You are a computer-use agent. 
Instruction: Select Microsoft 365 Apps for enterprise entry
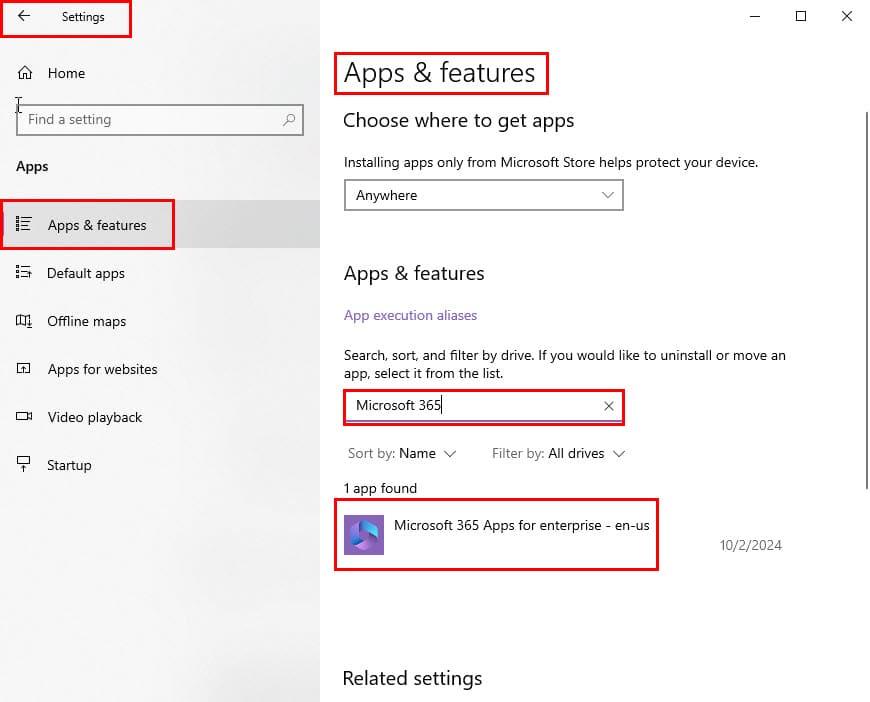tap(563, 534)
